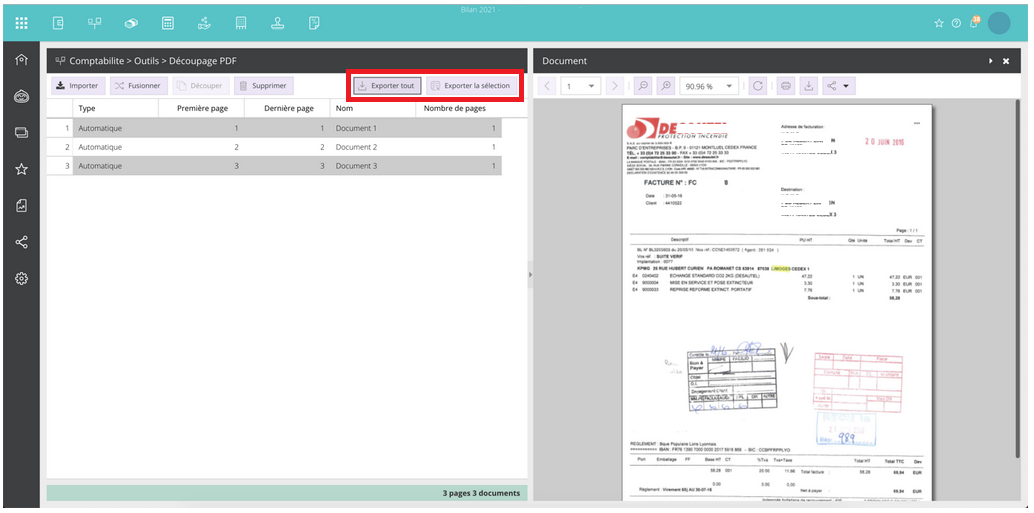Go to next page in viewer

615,86
